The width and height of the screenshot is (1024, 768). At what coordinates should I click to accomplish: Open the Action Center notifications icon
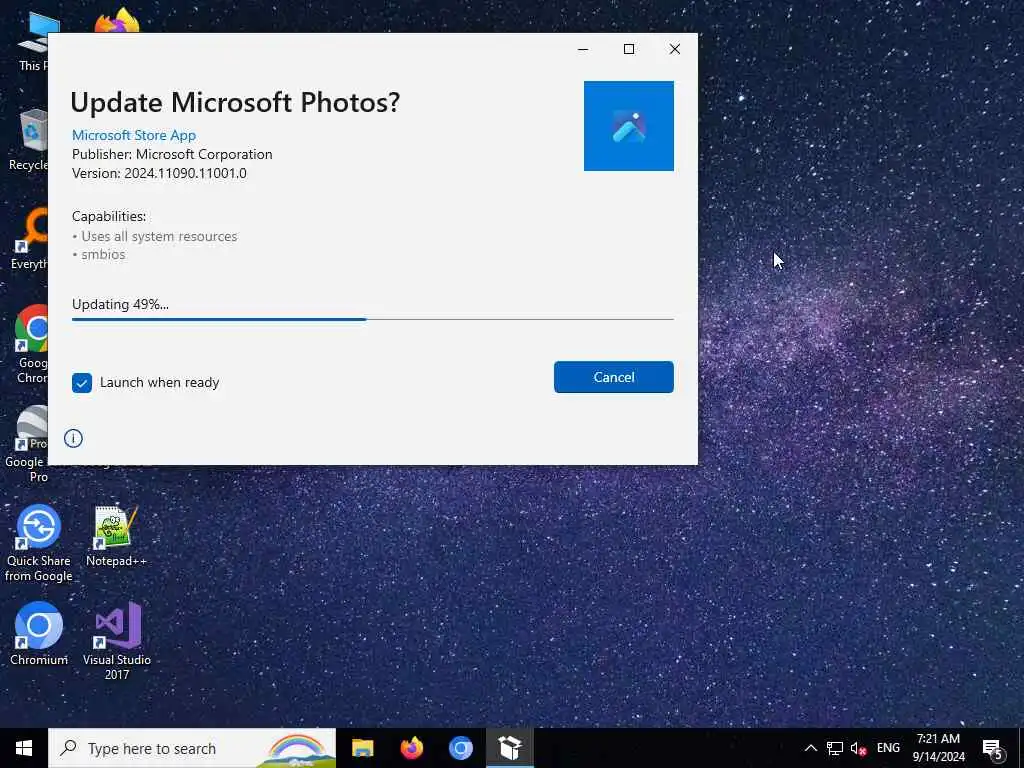[993, 749]
